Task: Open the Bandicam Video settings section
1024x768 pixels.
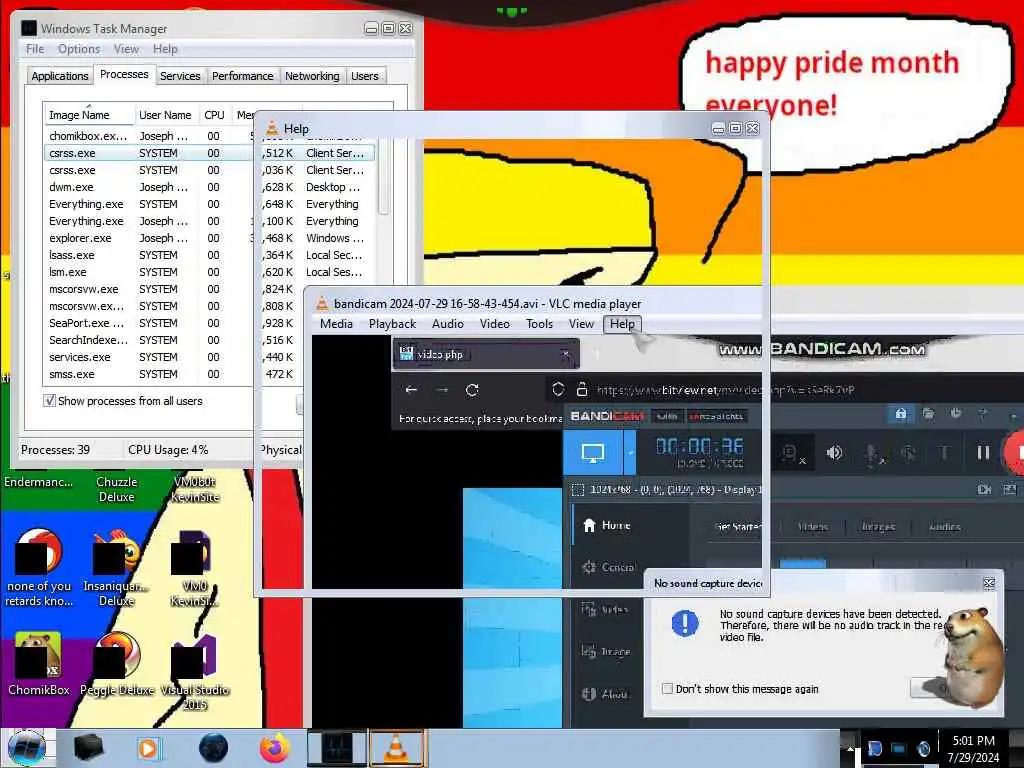Action: click(605, 609)
